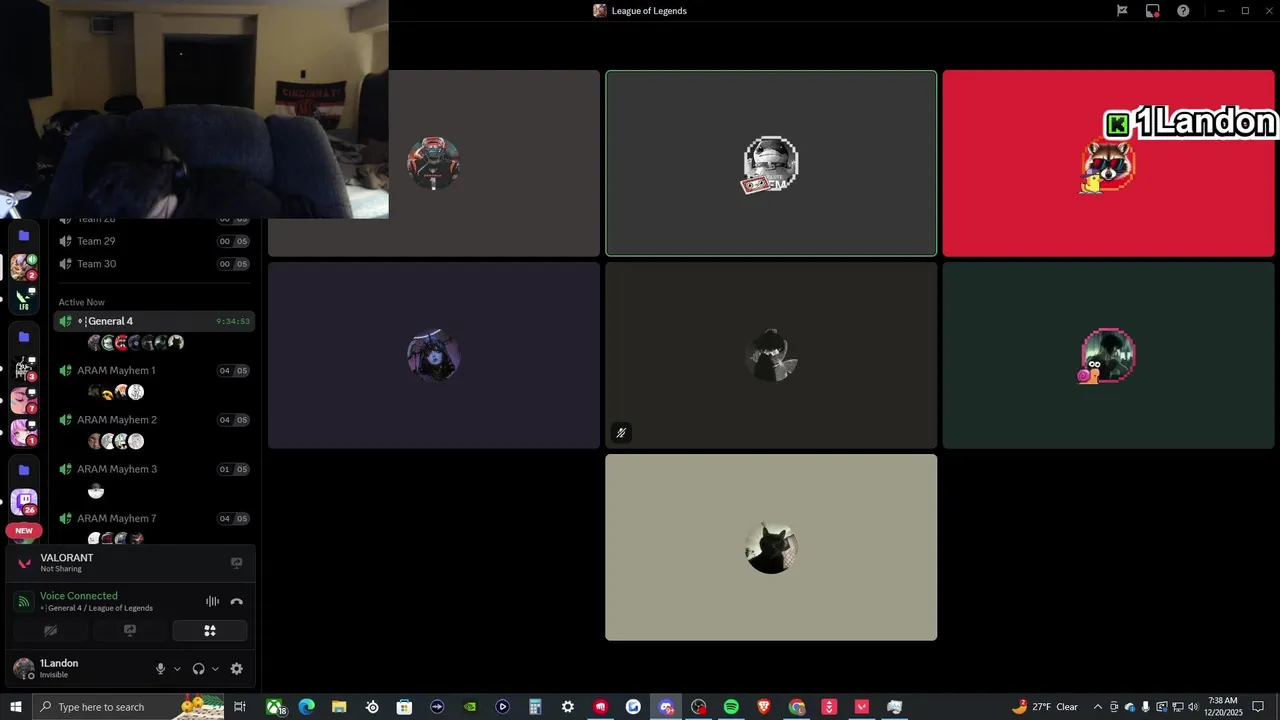Open the server with 3 notifications

pos(24,369)
